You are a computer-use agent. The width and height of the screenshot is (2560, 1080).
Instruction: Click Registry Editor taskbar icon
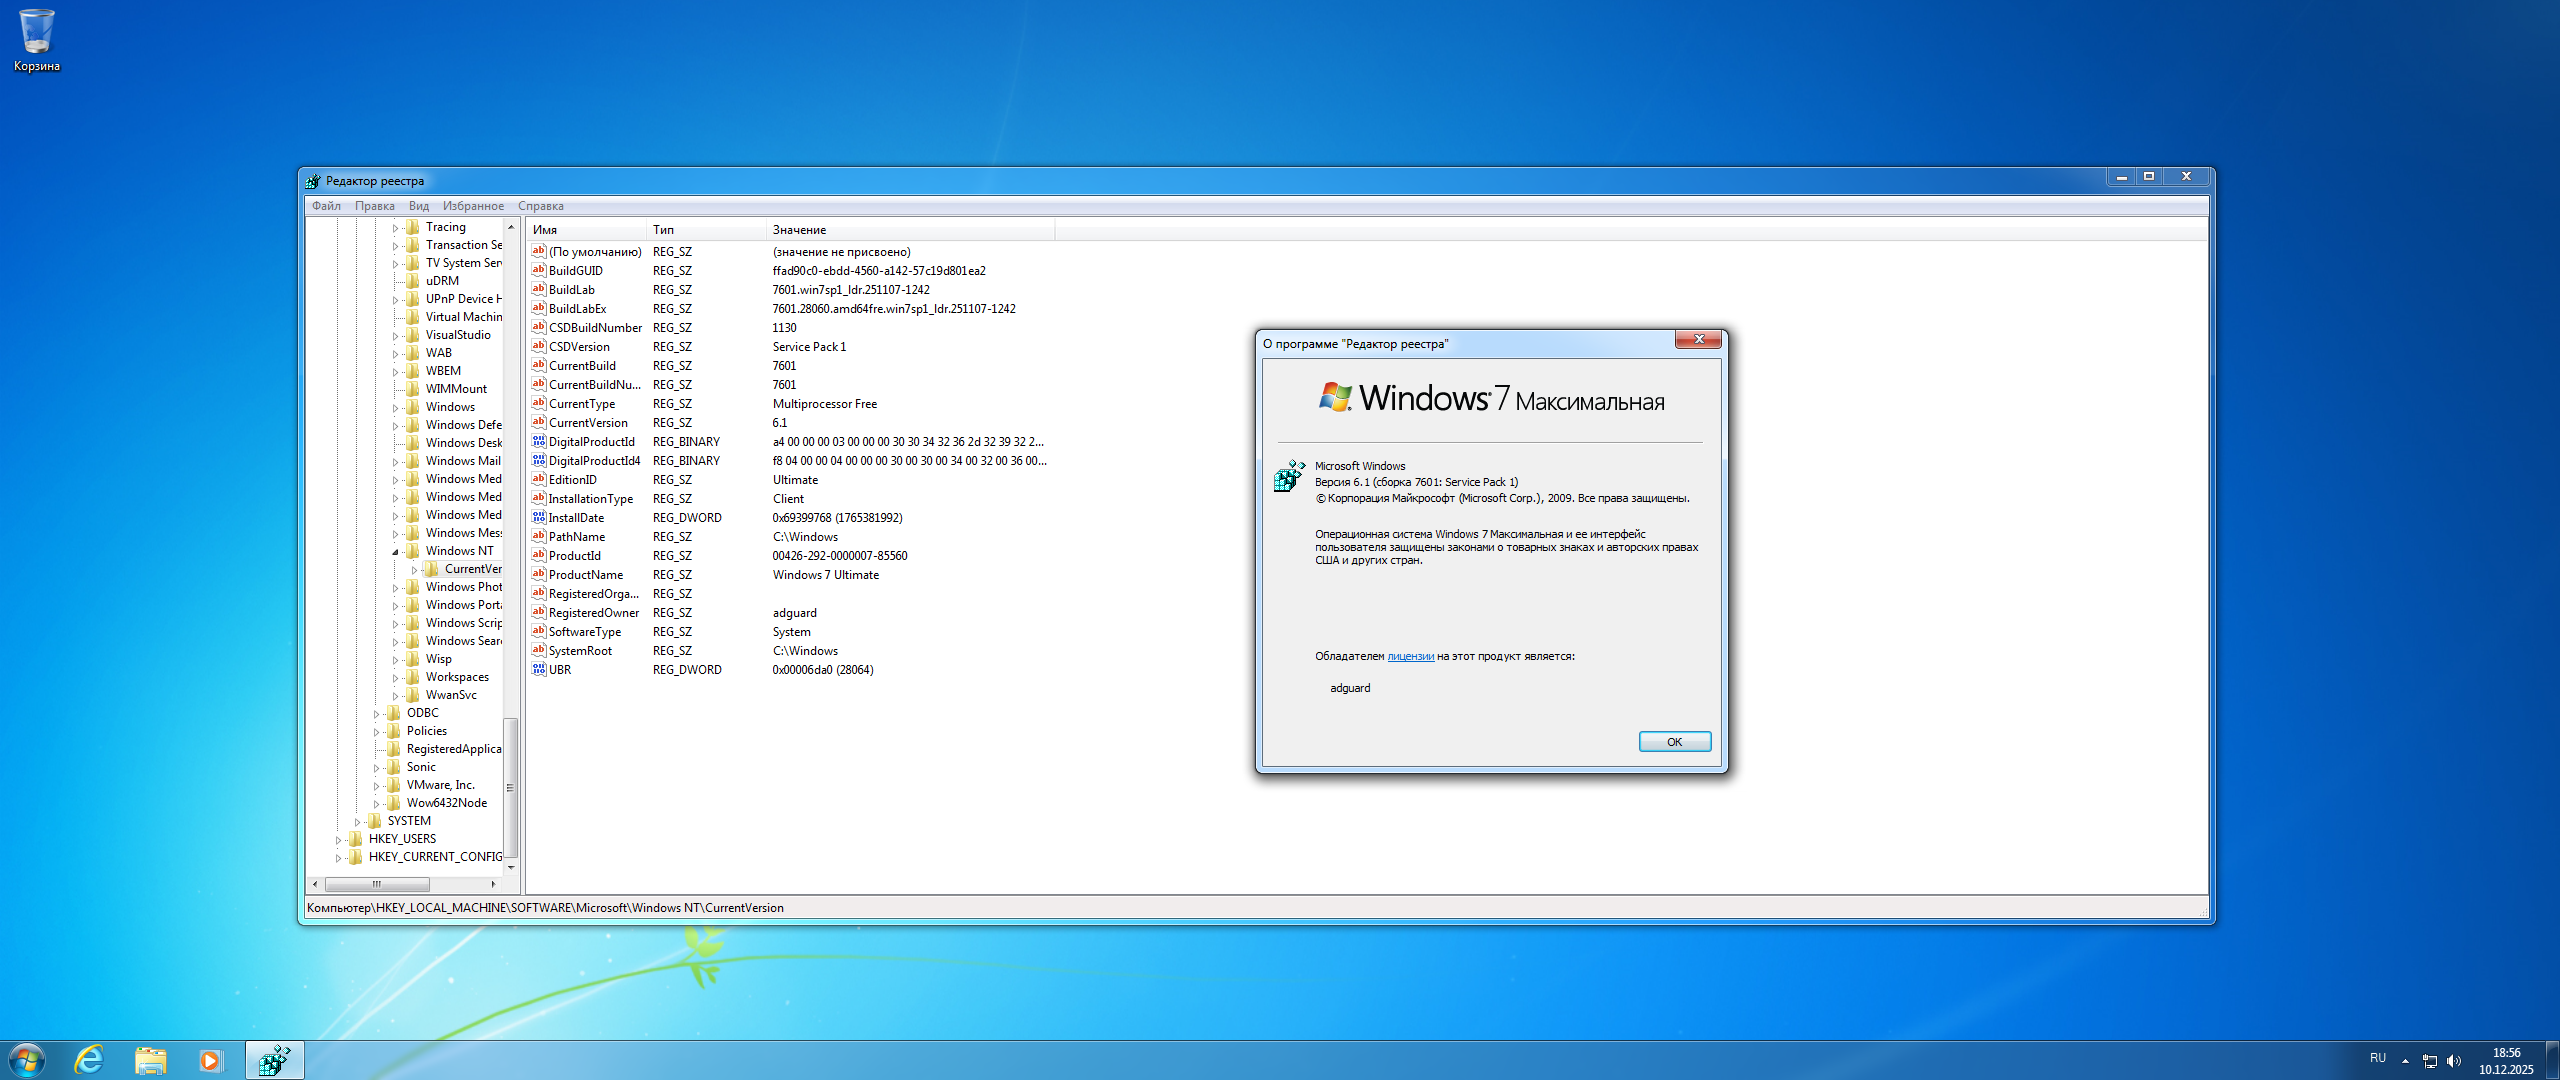[x=274, y=1060]
